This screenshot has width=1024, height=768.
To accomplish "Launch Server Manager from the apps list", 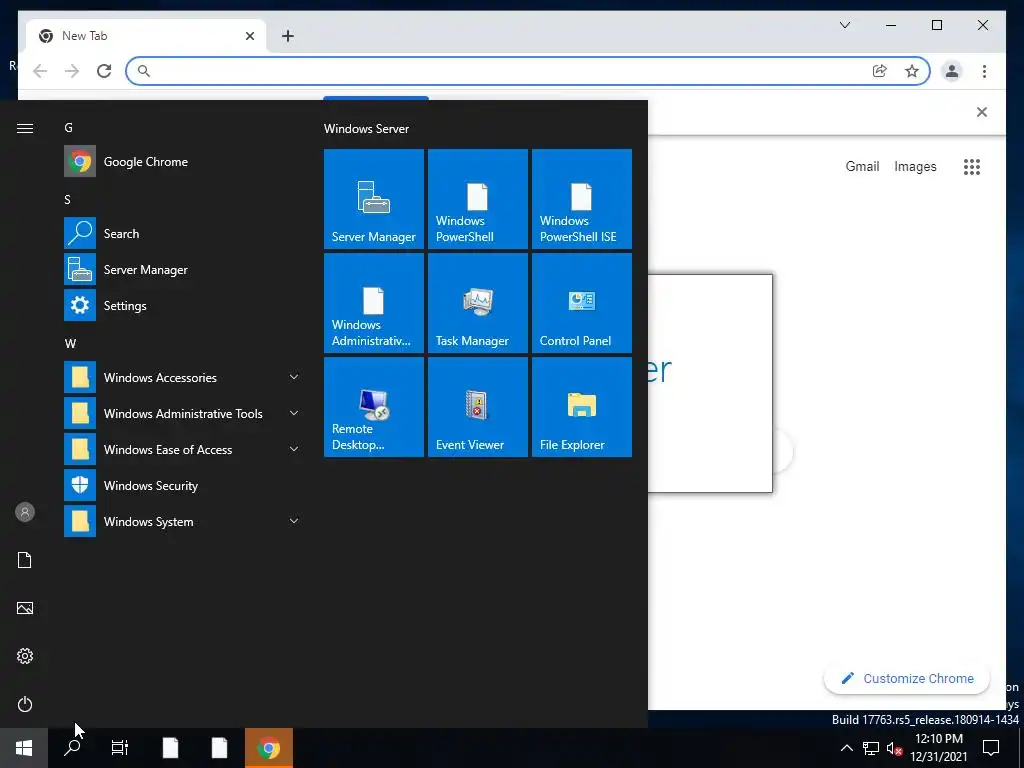I will (x=182, y=269).
